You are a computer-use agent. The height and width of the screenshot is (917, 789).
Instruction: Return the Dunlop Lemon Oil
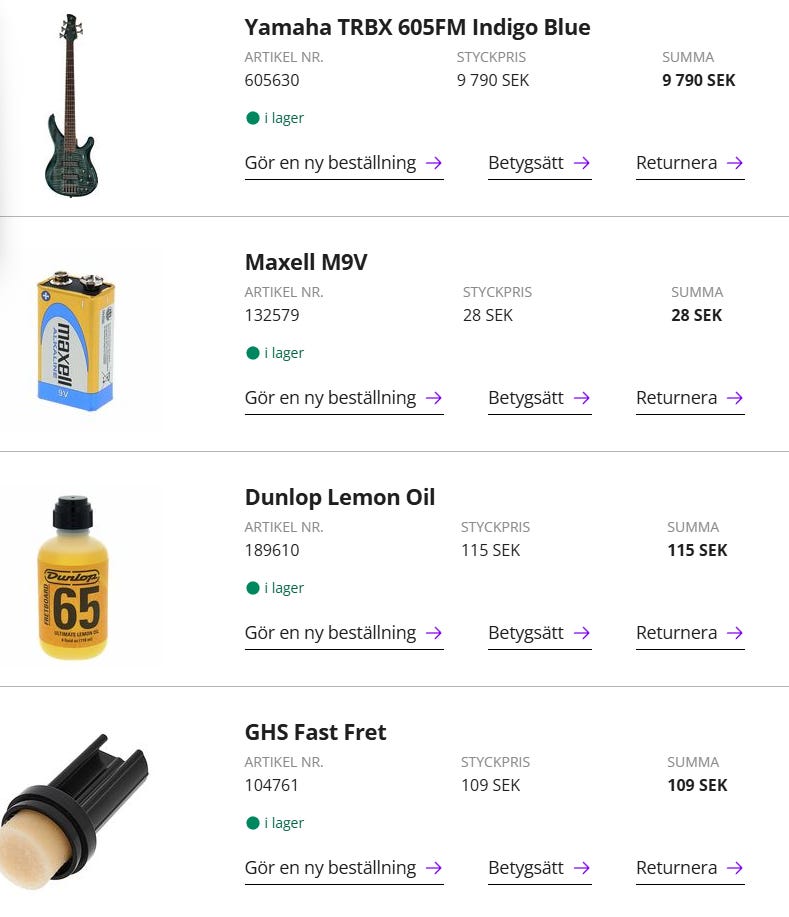pyautogui.click(x=689, y=633)
